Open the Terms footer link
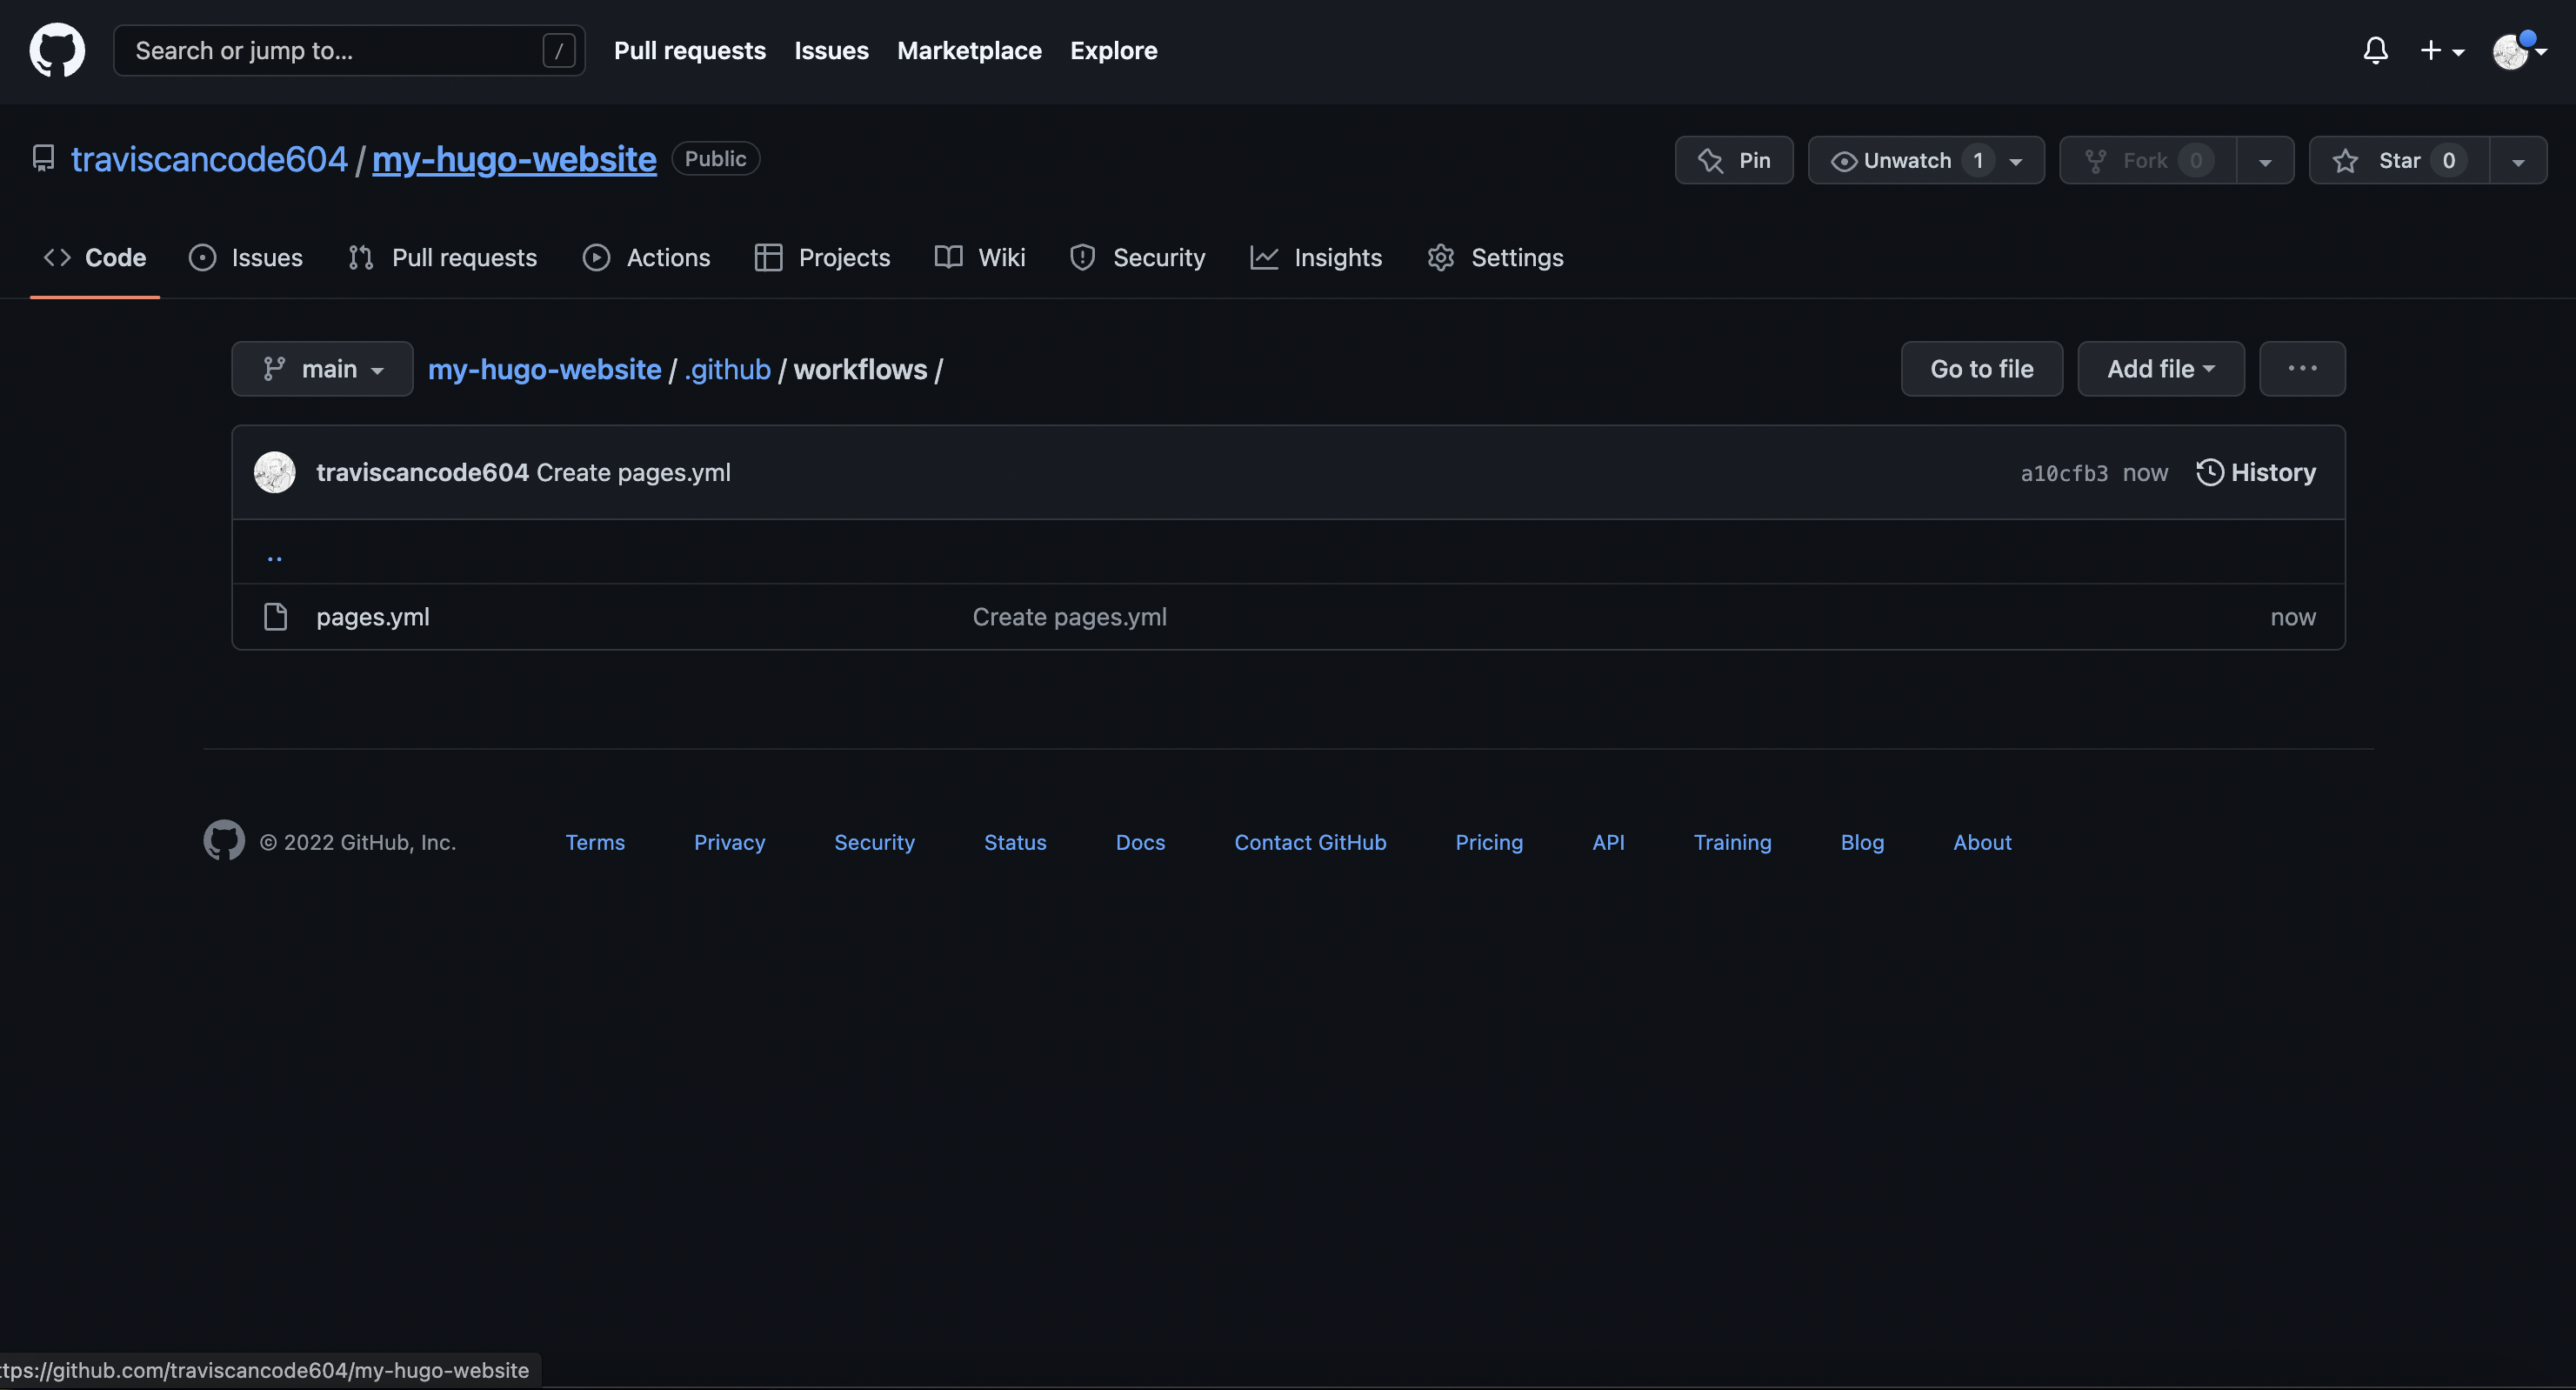This screenshot has height=1390, width=2576. pyautogui.click(x=595, y=842)
